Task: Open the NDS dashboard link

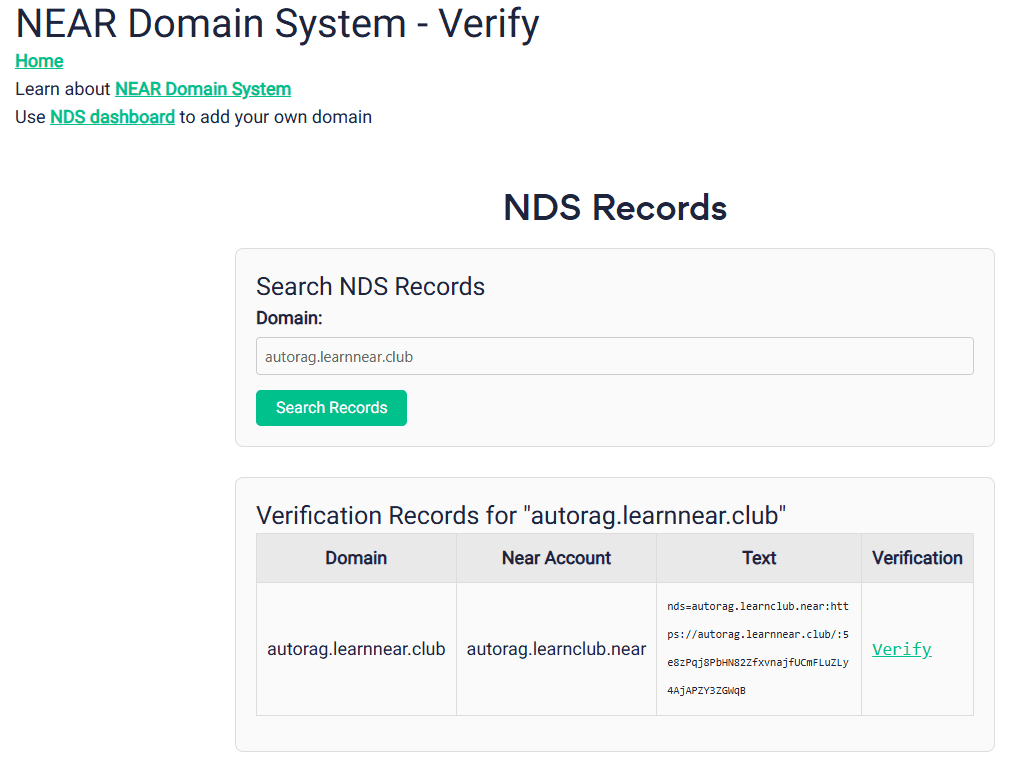Action: pos(112,117)
